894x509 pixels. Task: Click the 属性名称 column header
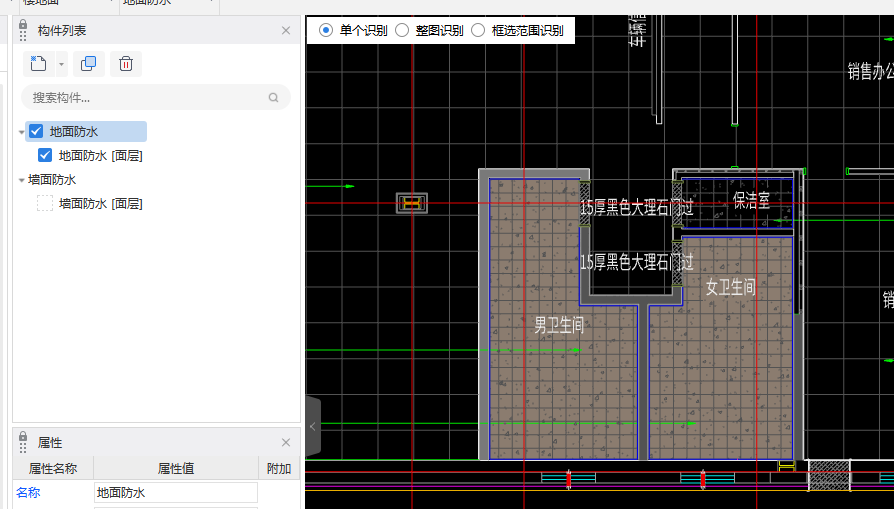pos(53,469)
